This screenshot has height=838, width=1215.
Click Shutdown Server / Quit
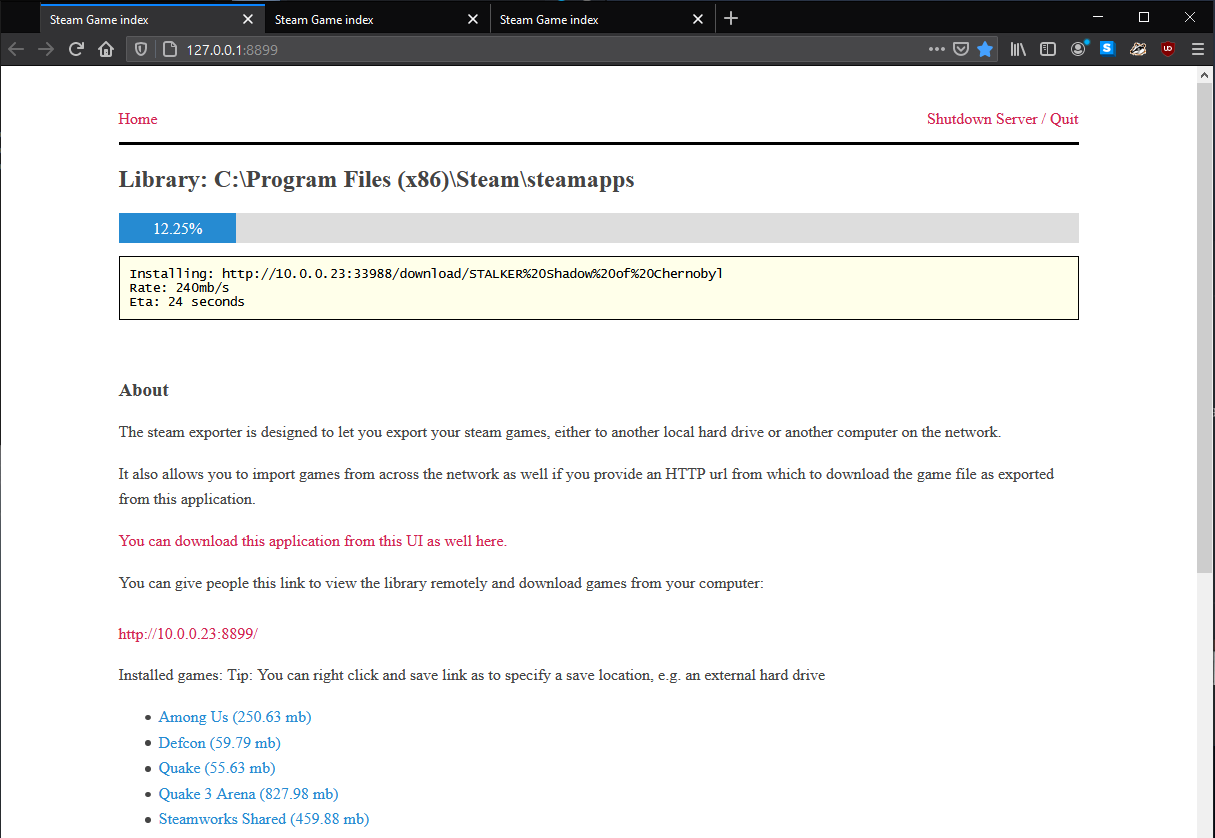[x=1002, y=119]
